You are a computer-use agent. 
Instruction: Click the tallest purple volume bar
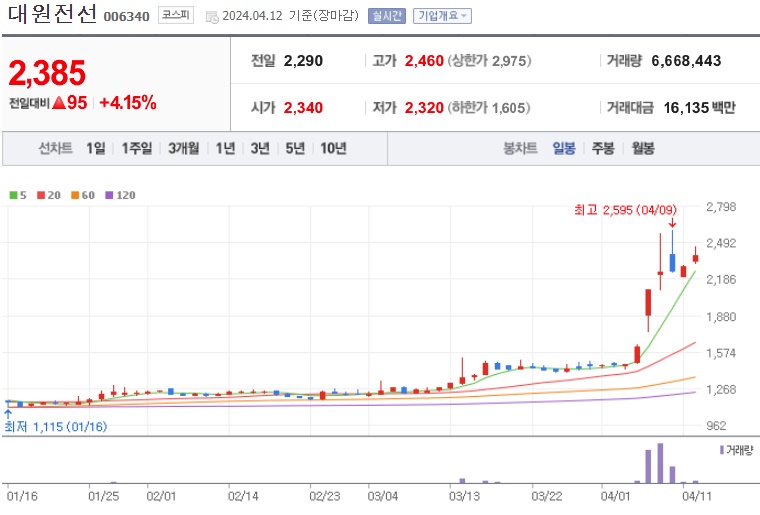660,463
